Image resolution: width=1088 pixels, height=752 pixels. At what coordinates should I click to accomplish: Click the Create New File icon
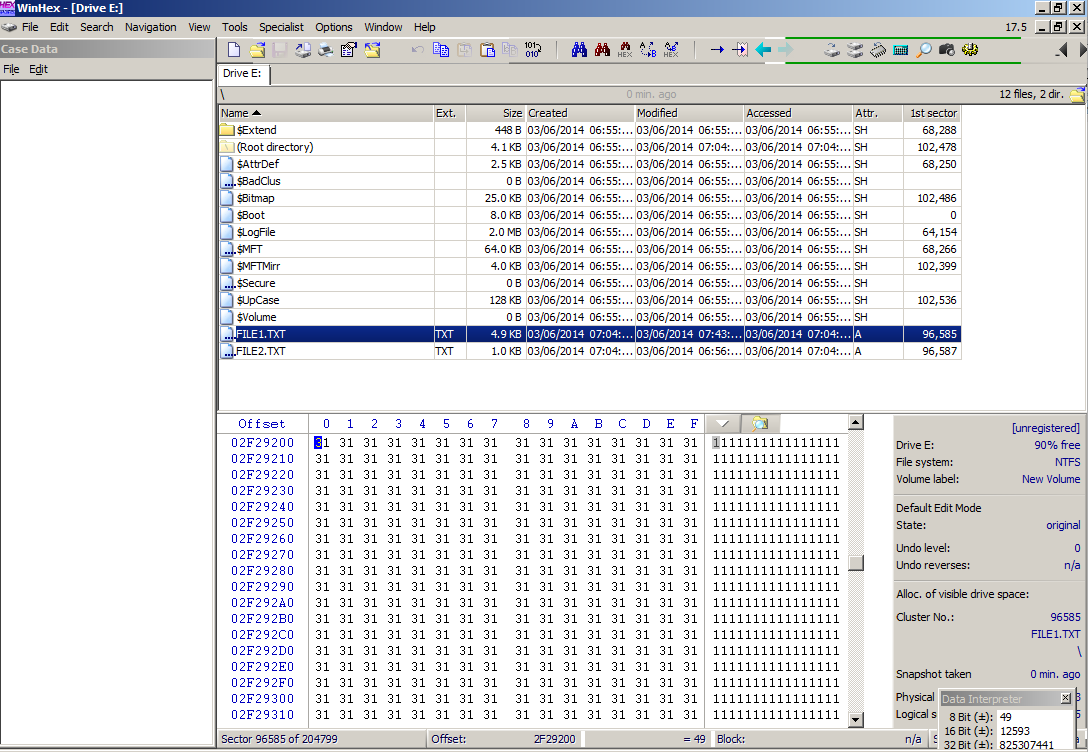tap(233, 49)
